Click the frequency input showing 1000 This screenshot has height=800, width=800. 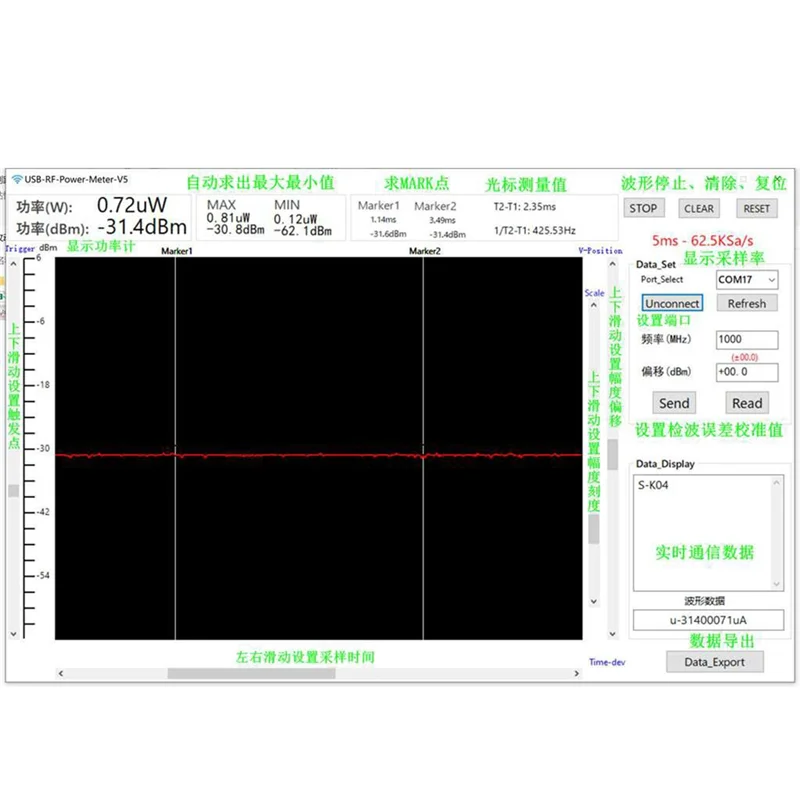click(x=747, y=339)
